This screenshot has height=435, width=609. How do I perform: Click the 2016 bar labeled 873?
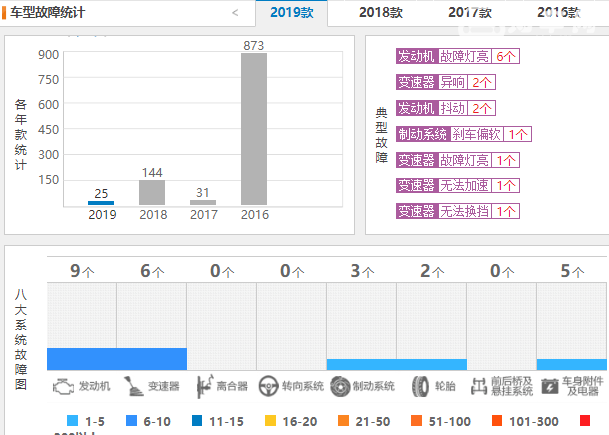[254, 129]
